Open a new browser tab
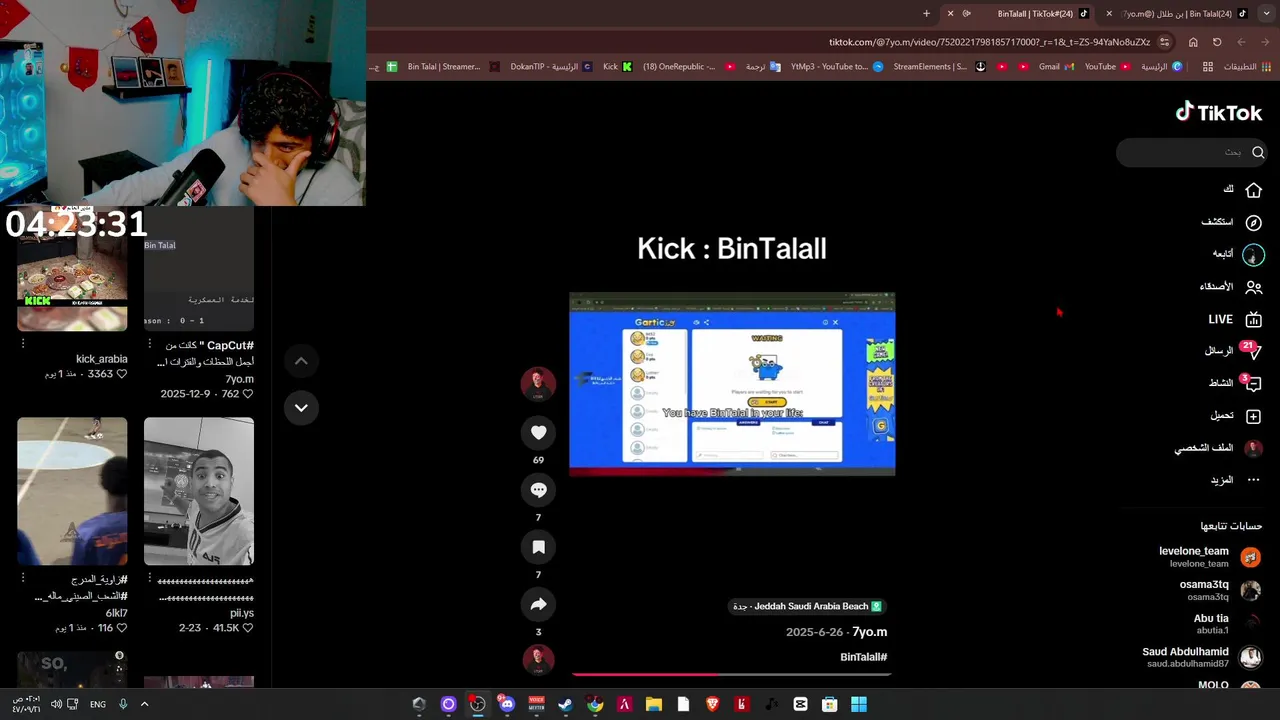Viewport: 1280px width, 720px height. click(x=926, y=13)
